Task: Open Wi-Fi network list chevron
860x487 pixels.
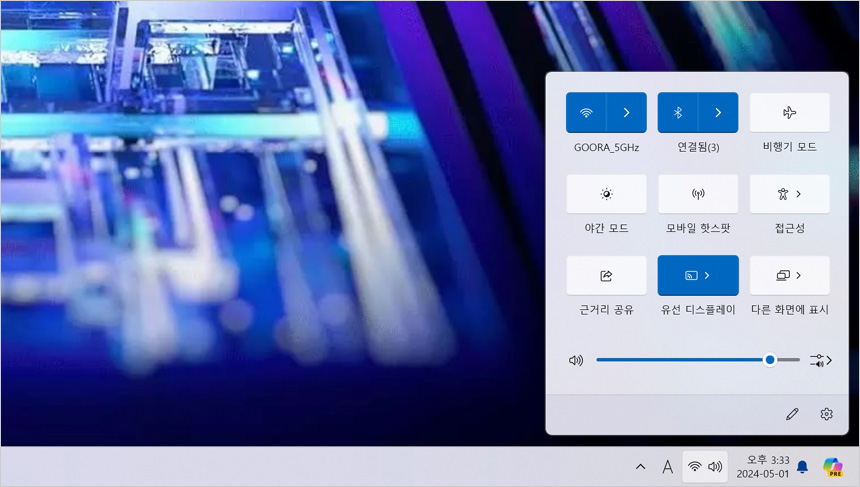Action: click(x=626, y=112)
